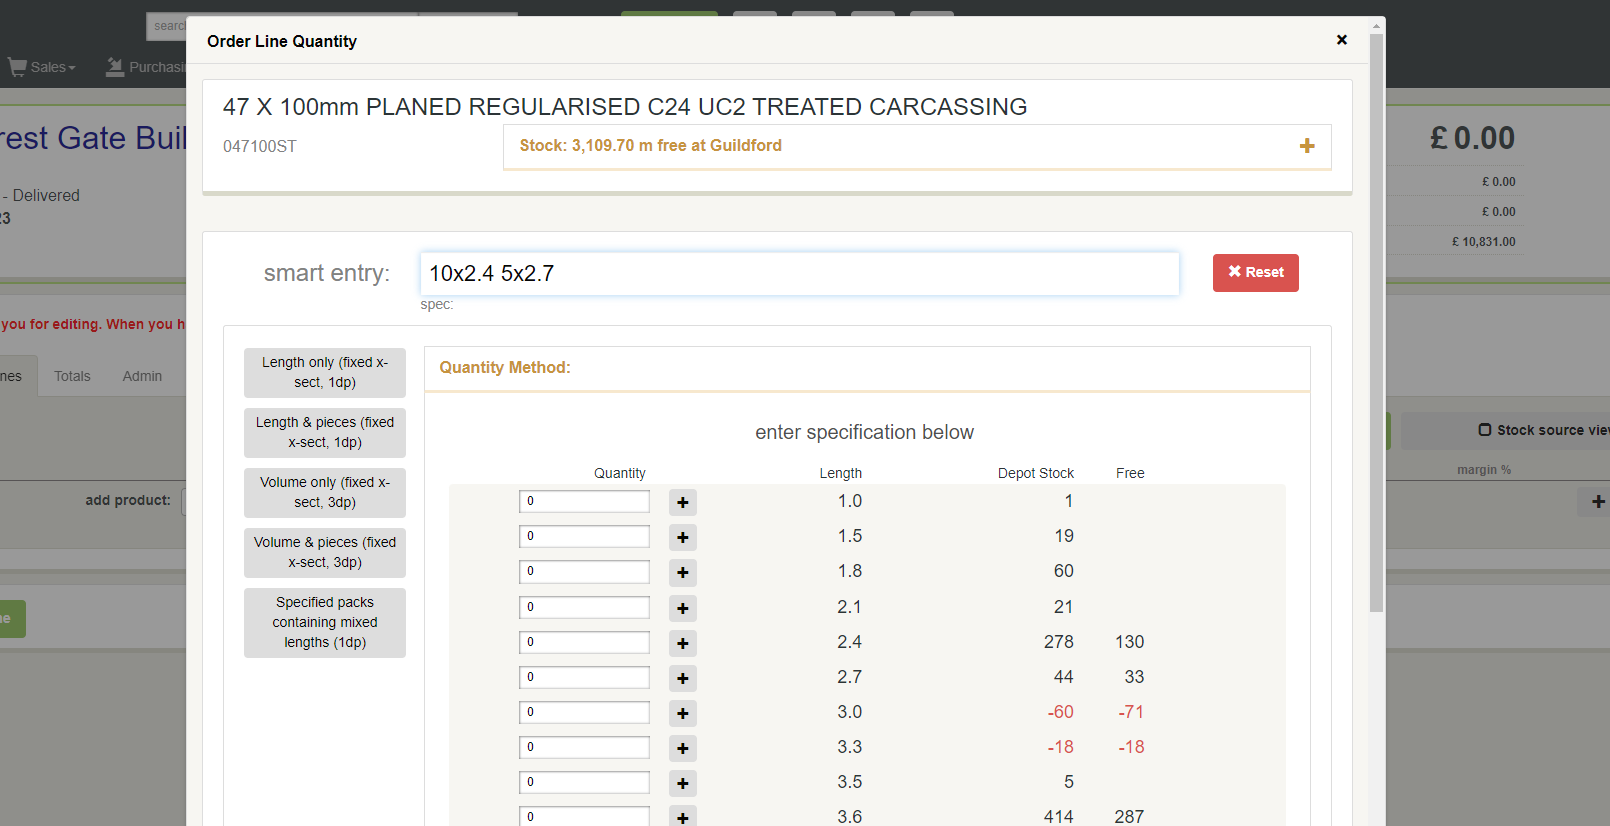Viewport: 1610px width, 826px height.
Task: Click depot stock value 278
Action: (x=1059, y=642)
